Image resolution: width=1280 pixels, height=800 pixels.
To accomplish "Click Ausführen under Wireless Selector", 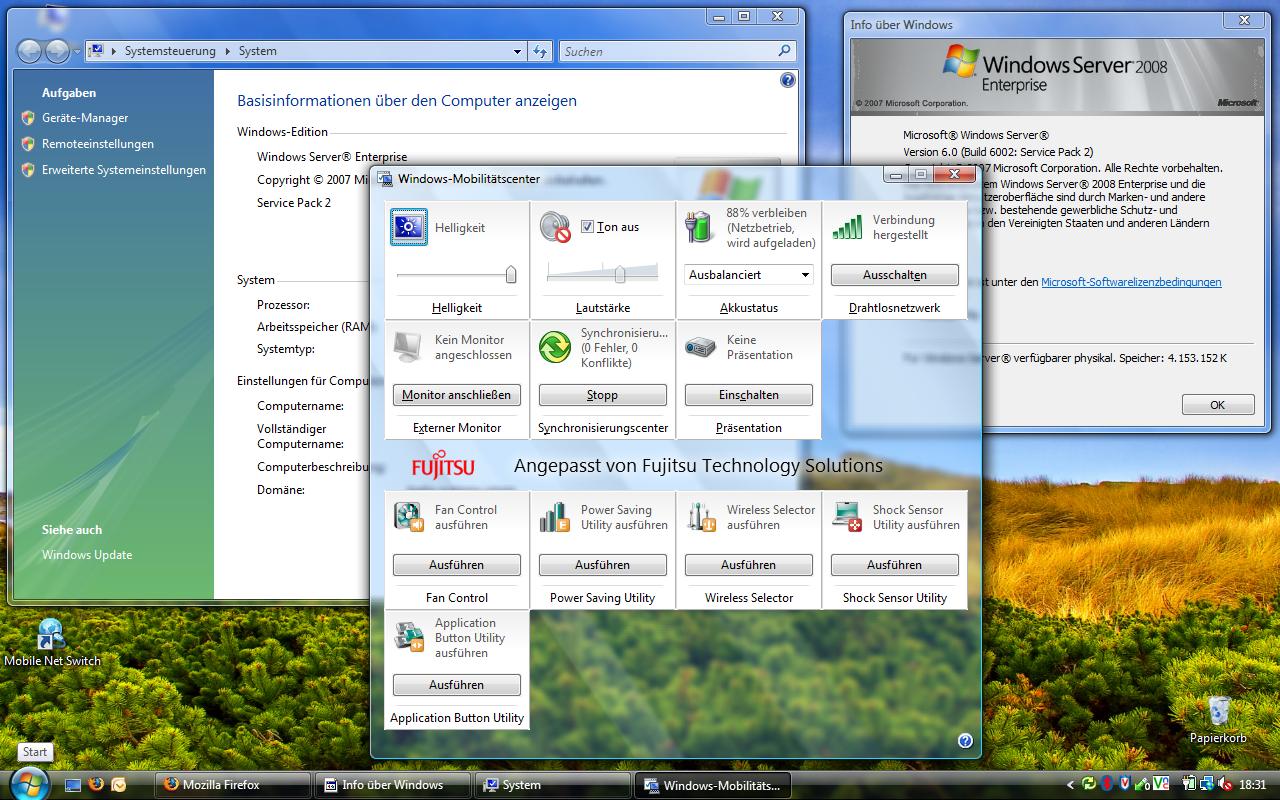I will click(x=749, y=565).
